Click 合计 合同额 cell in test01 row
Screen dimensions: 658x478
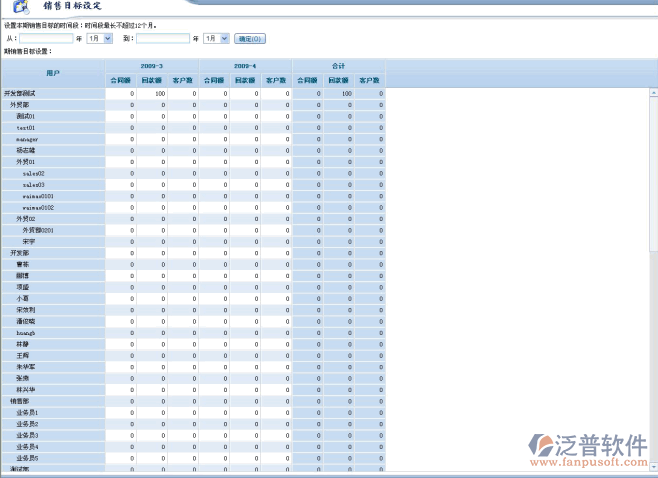(x=308, y=128)
